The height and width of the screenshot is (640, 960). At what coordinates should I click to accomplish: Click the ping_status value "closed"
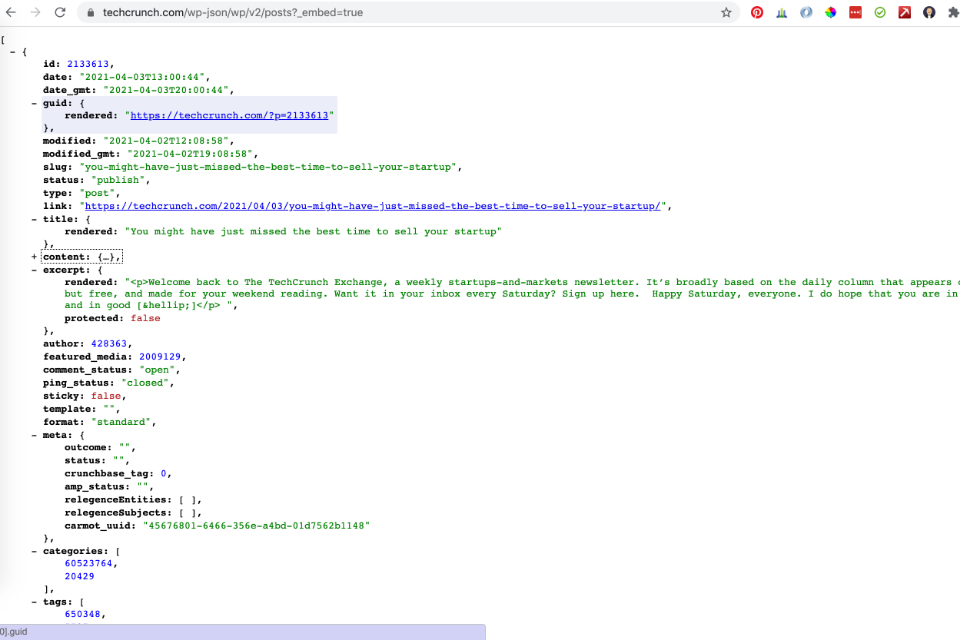click(144, 383)
